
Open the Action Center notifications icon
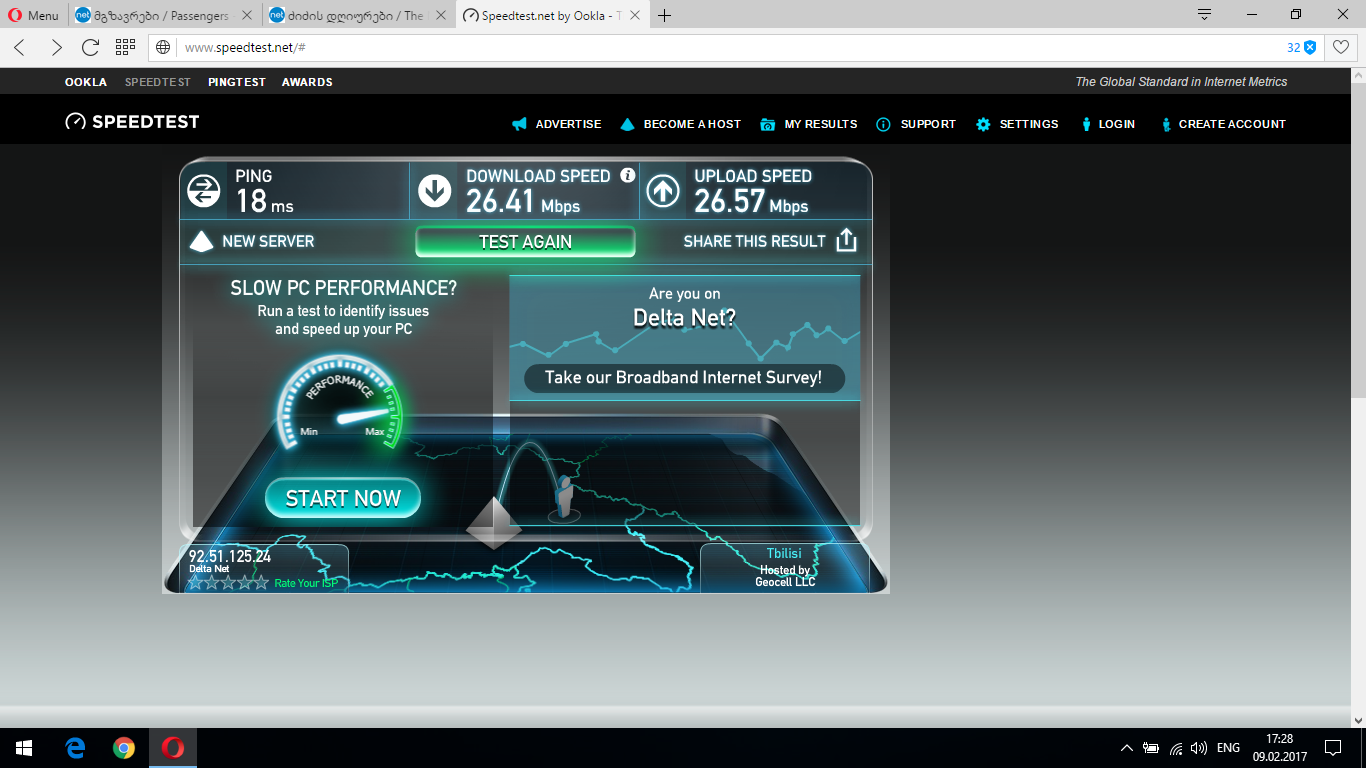point(1333,748)
